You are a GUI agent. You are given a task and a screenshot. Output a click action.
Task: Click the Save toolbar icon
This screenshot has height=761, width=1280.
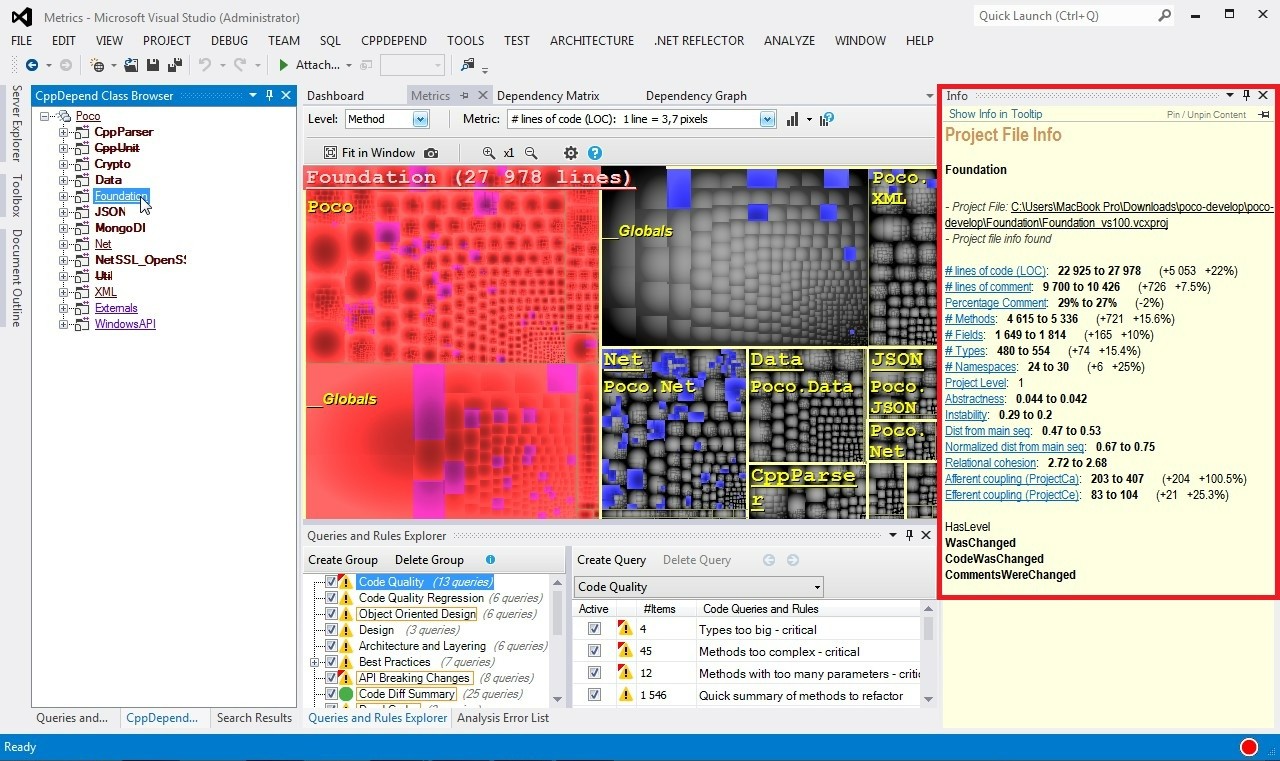(153, 65)
